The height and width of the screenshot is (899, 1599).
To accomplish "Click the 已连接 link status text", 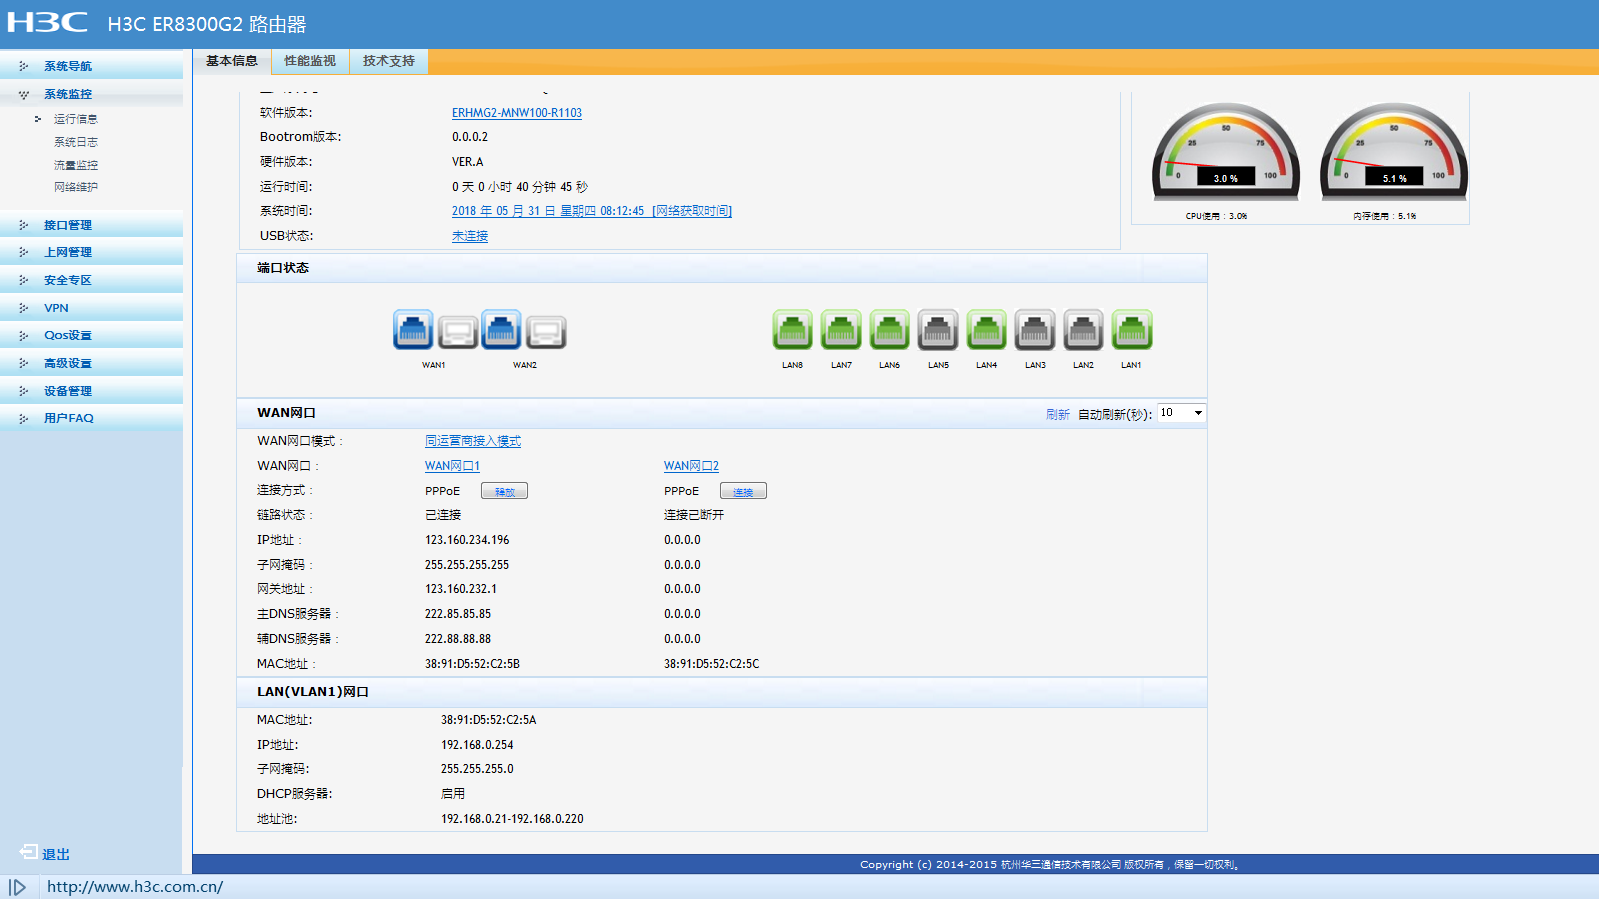I will (x=443, y=515).
